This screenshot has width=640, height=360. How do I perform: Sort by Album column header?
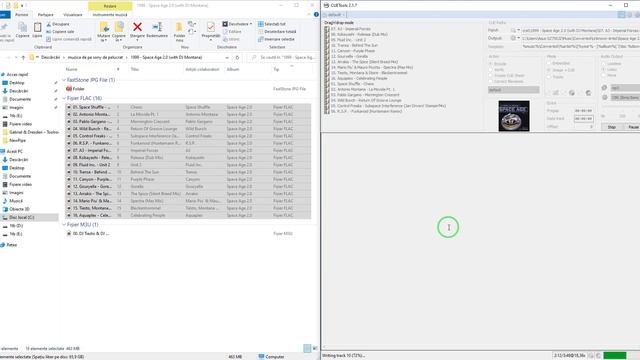pyautogui.click(x=233, y=69)
